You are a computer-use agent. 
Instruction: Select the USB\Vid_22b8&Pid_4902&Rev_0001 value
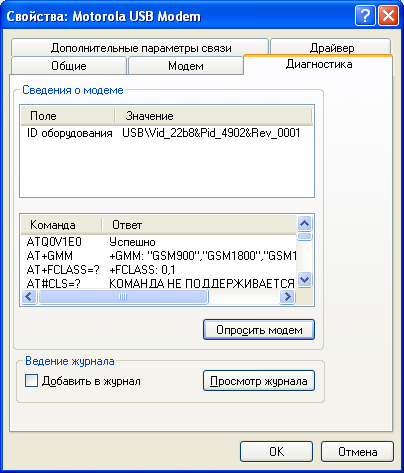coord(211,133)
